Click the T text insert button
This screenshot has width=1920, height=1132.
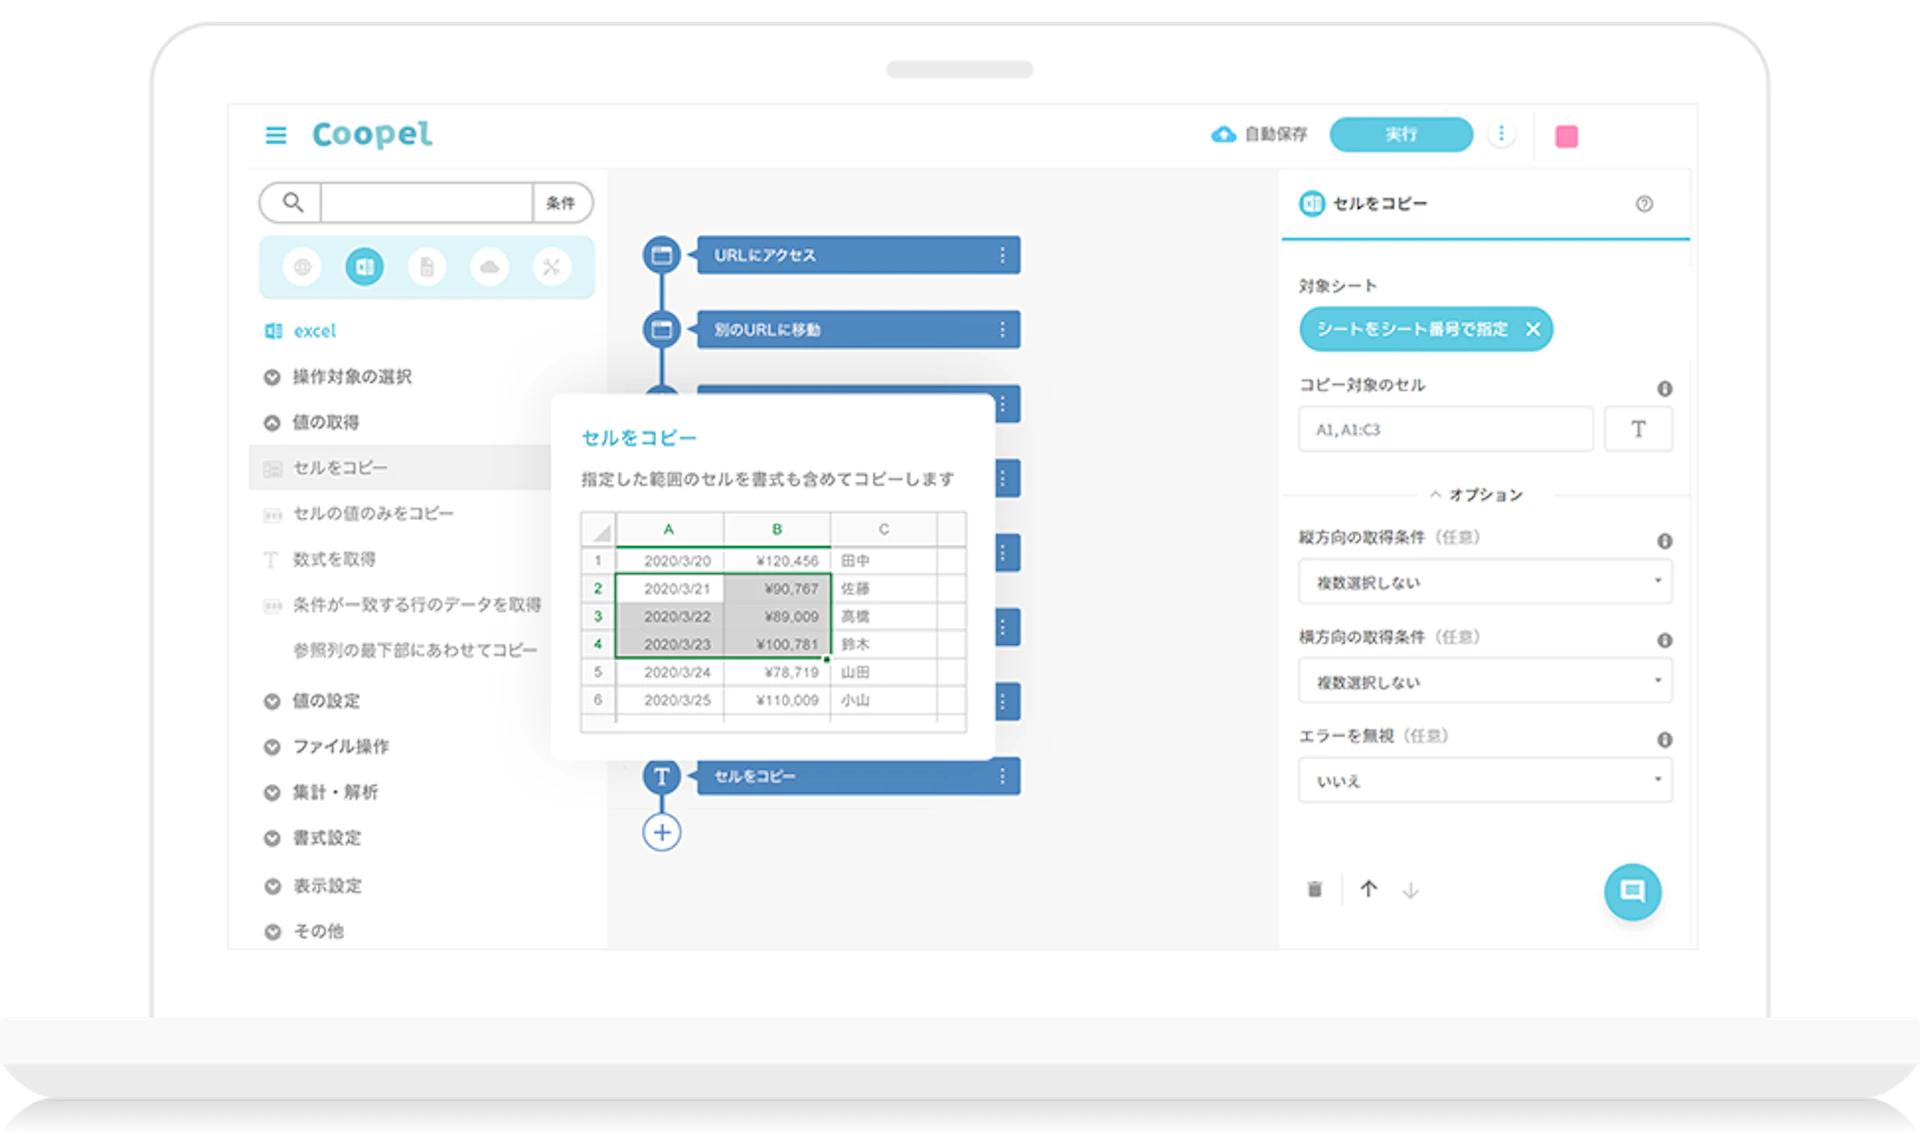point(1638,429)
